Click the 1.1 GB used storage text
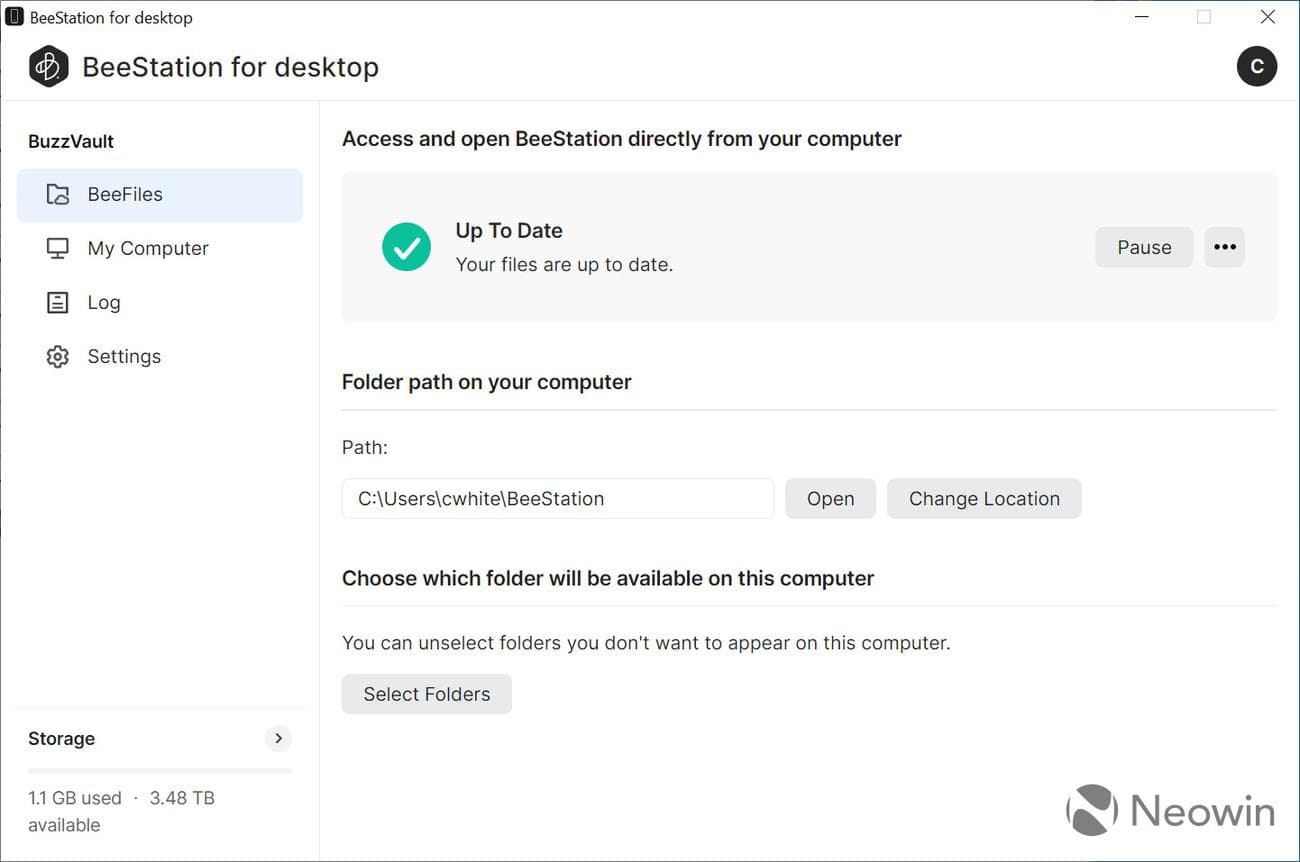Image resolution: width=1300 pixels, height=862 pixels. click(75, 797)
